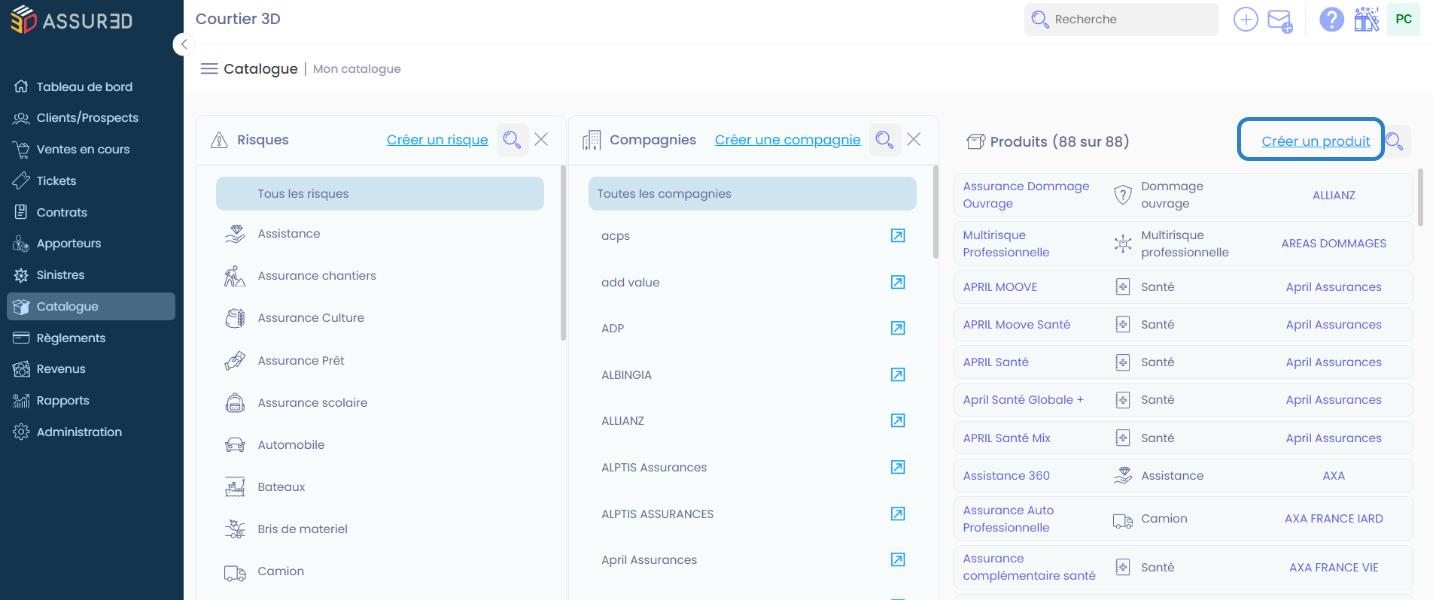
Task: Open Assistance 360 product
Action: pos(1006,476)
